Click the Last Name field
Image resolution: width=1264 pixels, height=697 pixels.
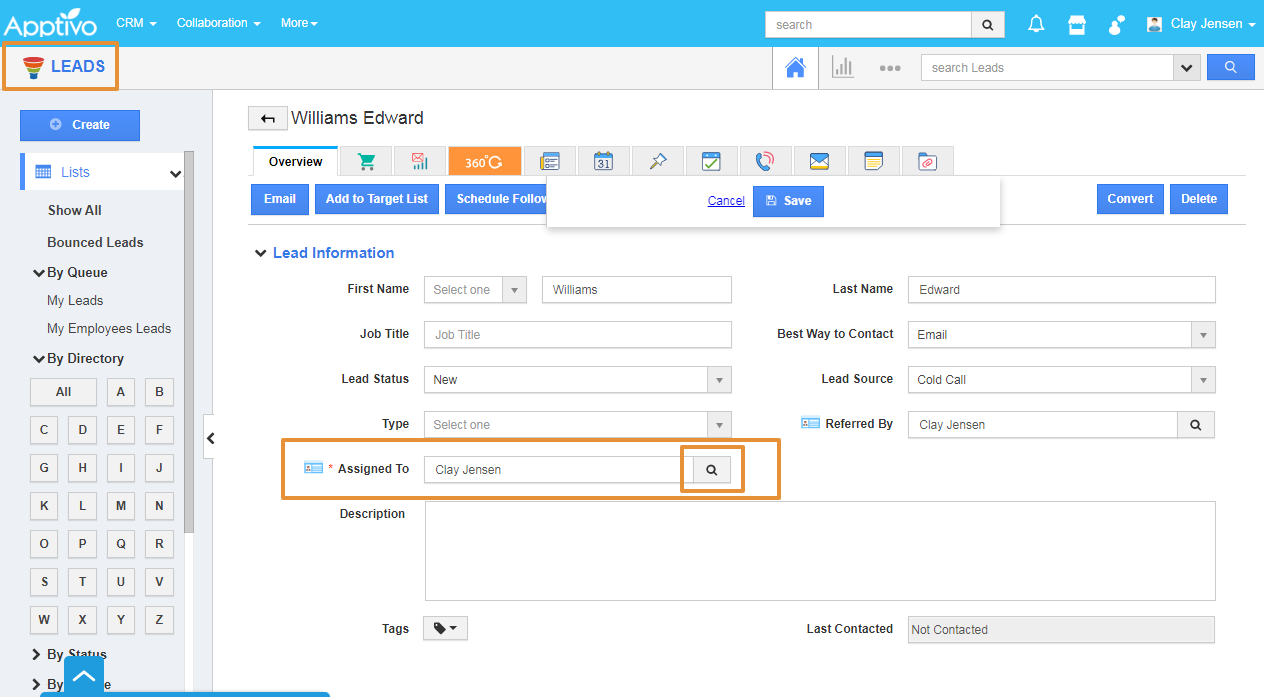pyautogui.click(x=1062, y=290)
